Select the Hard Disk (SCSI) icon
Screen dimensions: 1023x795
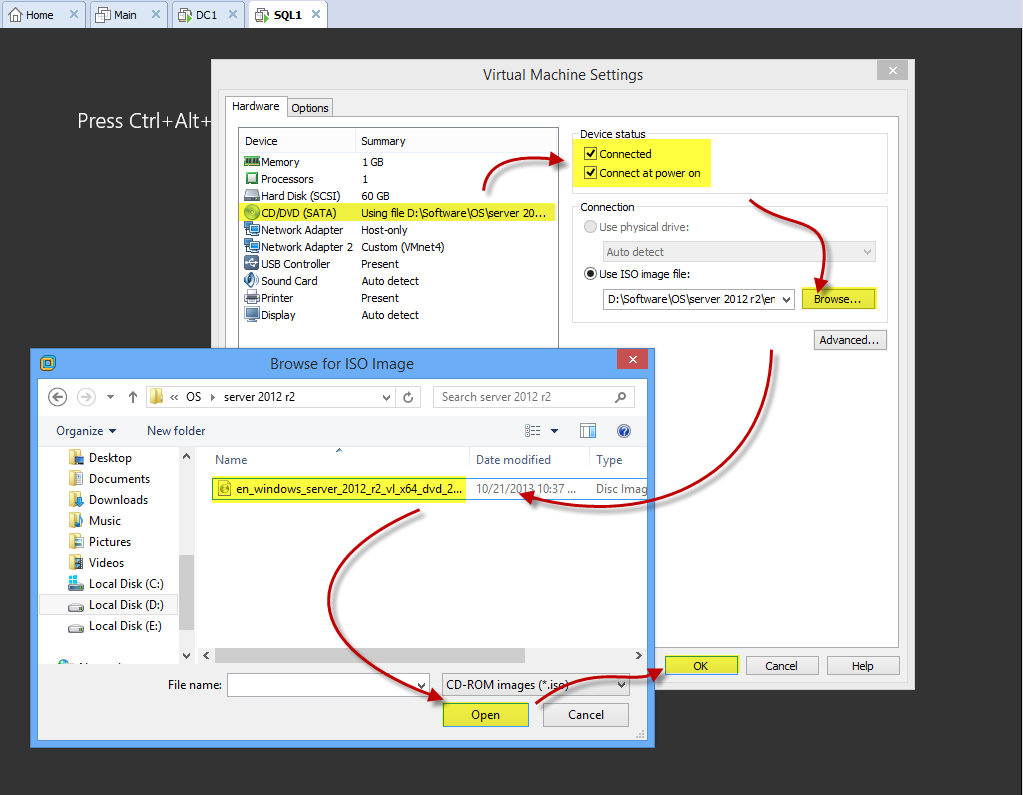coord(252,195)
